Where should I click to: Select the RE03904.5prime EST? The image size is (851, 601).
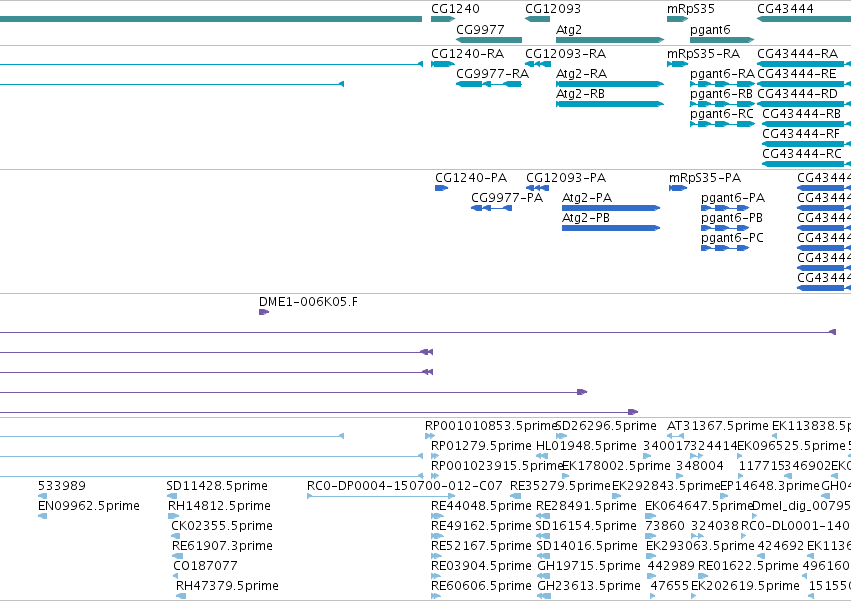pos(437,577)
